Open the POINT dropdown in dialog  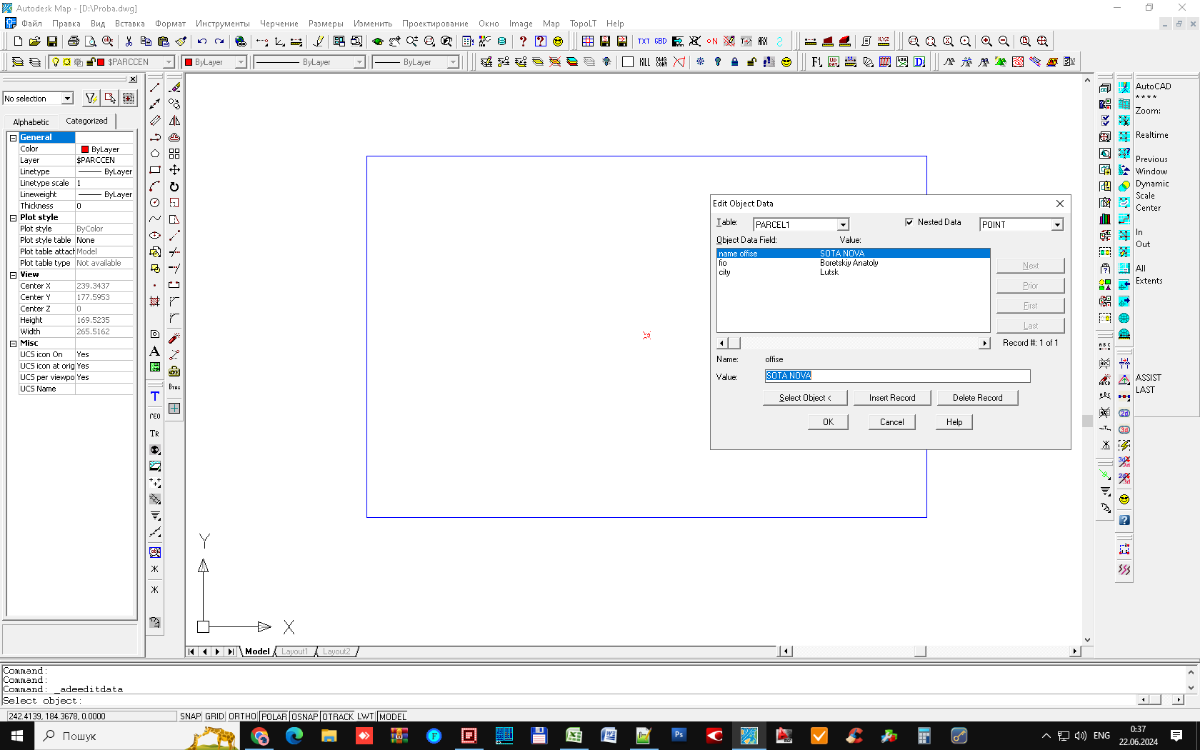(1057, 225)
